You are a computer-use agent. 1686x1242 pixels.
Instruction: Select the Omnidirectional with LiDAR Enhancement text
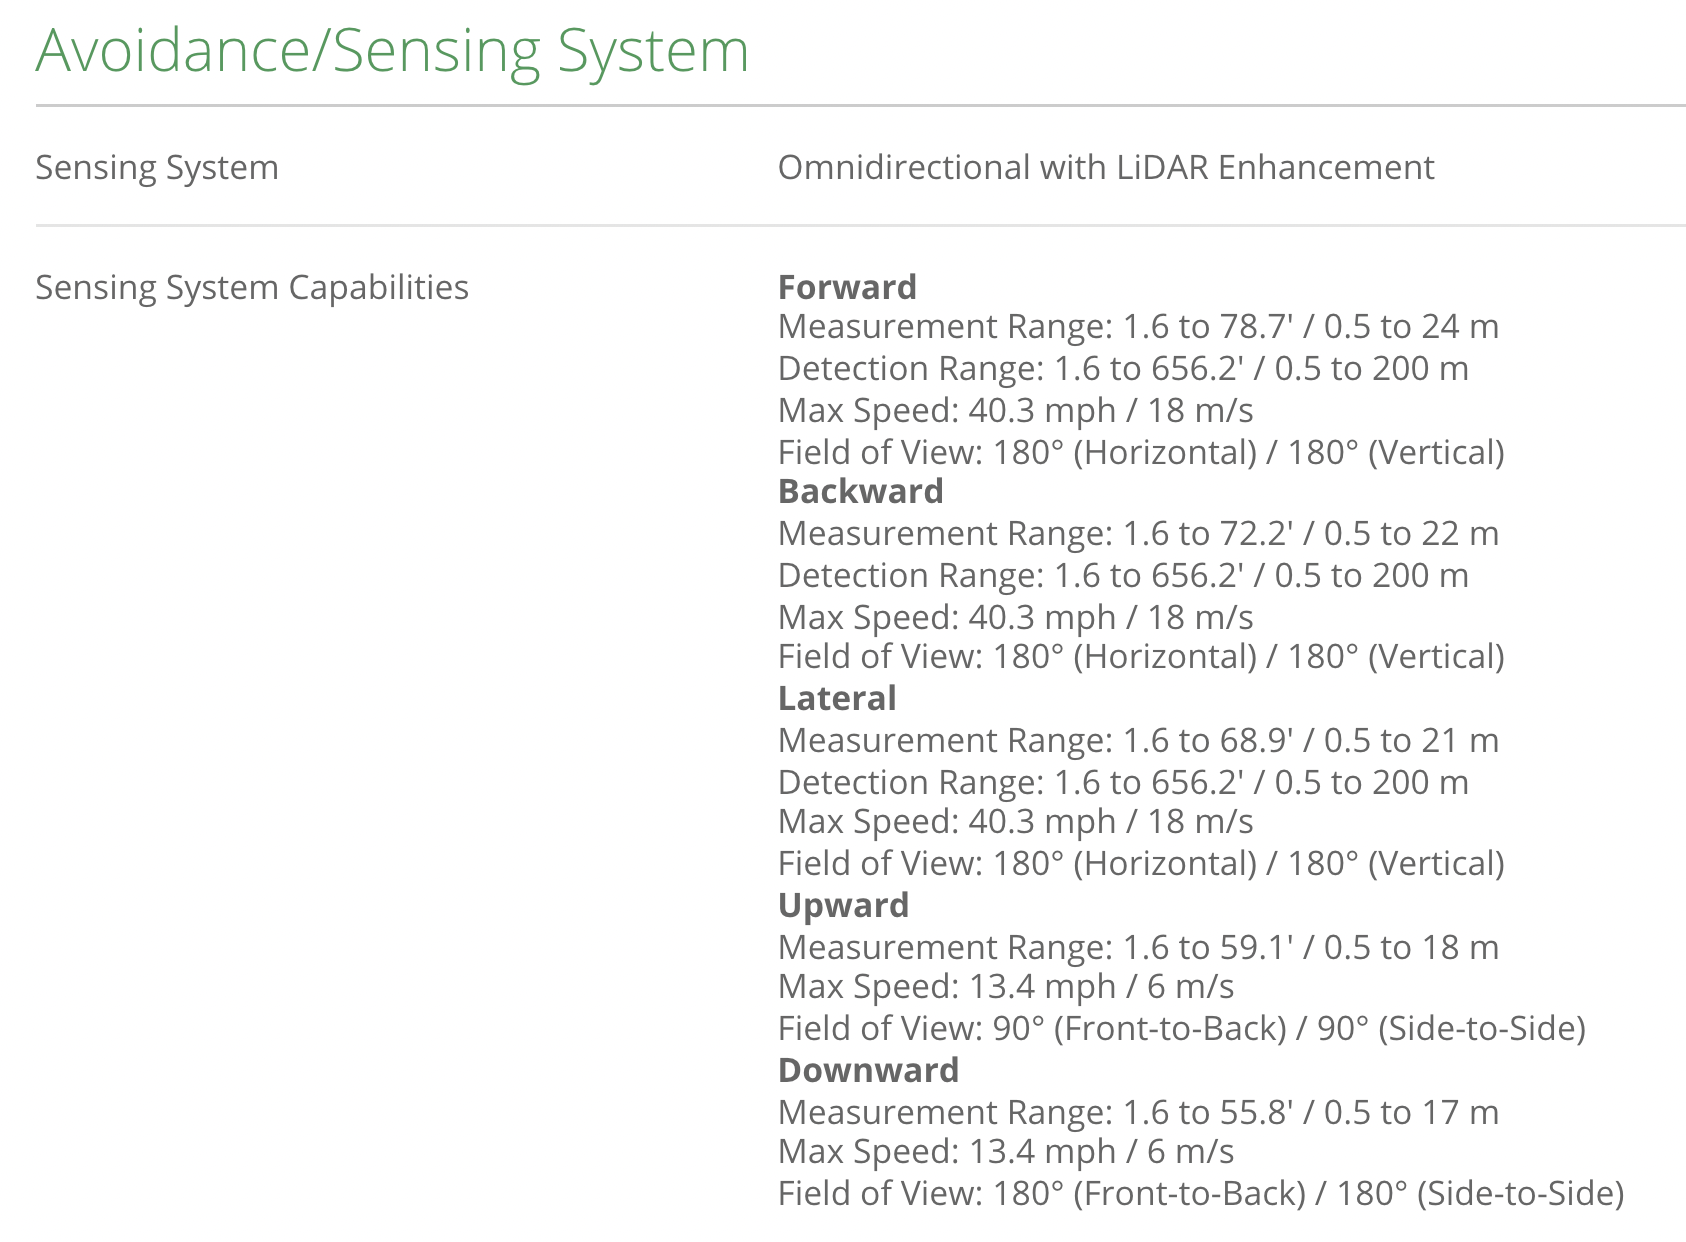click(x=1105, y=167)
